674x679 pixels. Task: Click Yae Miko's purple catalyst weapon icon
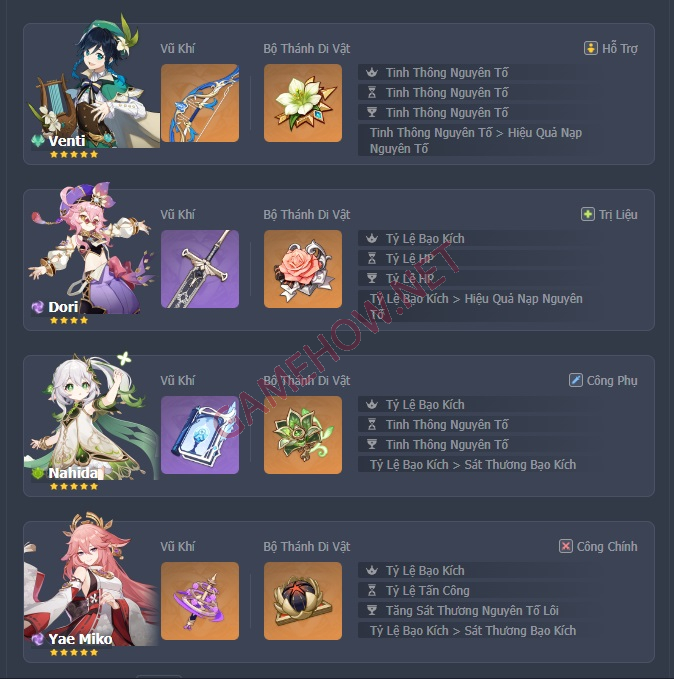tap(200, 601)
